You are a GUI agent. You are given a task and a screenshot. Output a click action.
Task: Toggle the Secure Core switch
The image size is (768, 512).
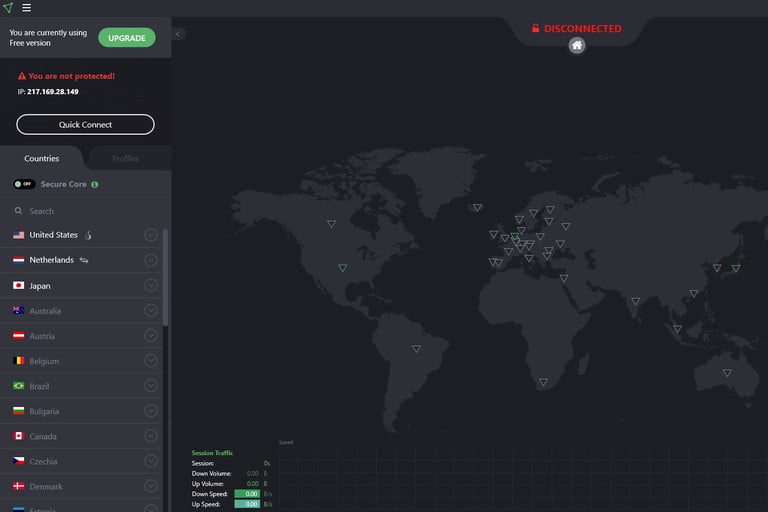[24, 184]
